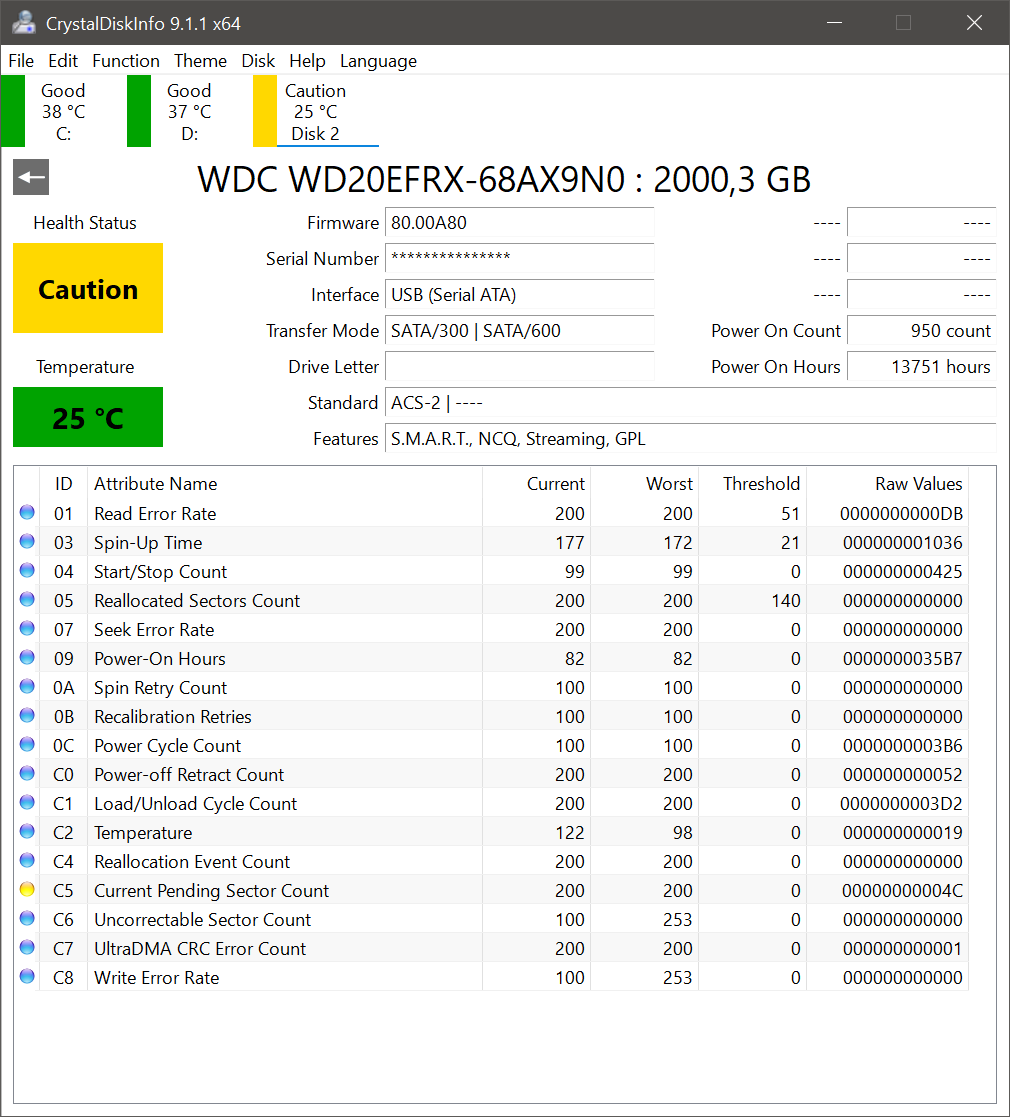Open the Disk menu
The image size is (1010, 1117).
pos(258,61)
